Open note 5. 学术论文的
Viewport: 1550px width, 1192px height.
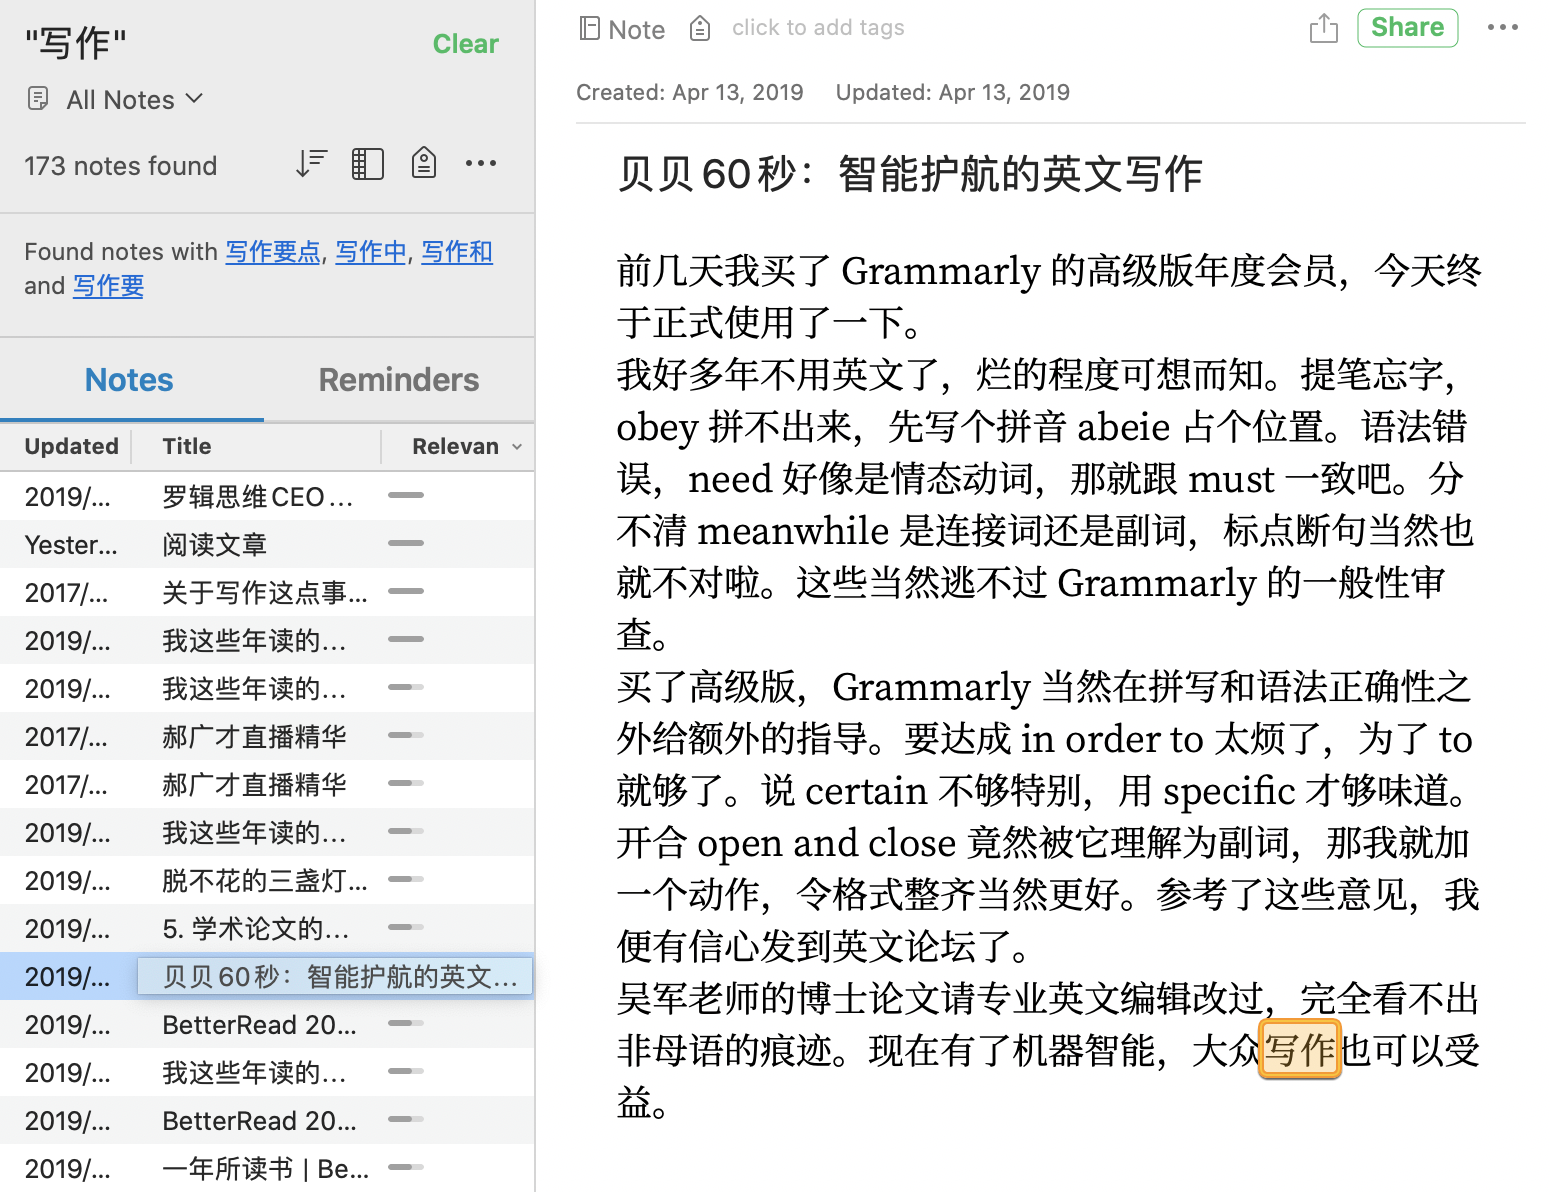point(267,929)
